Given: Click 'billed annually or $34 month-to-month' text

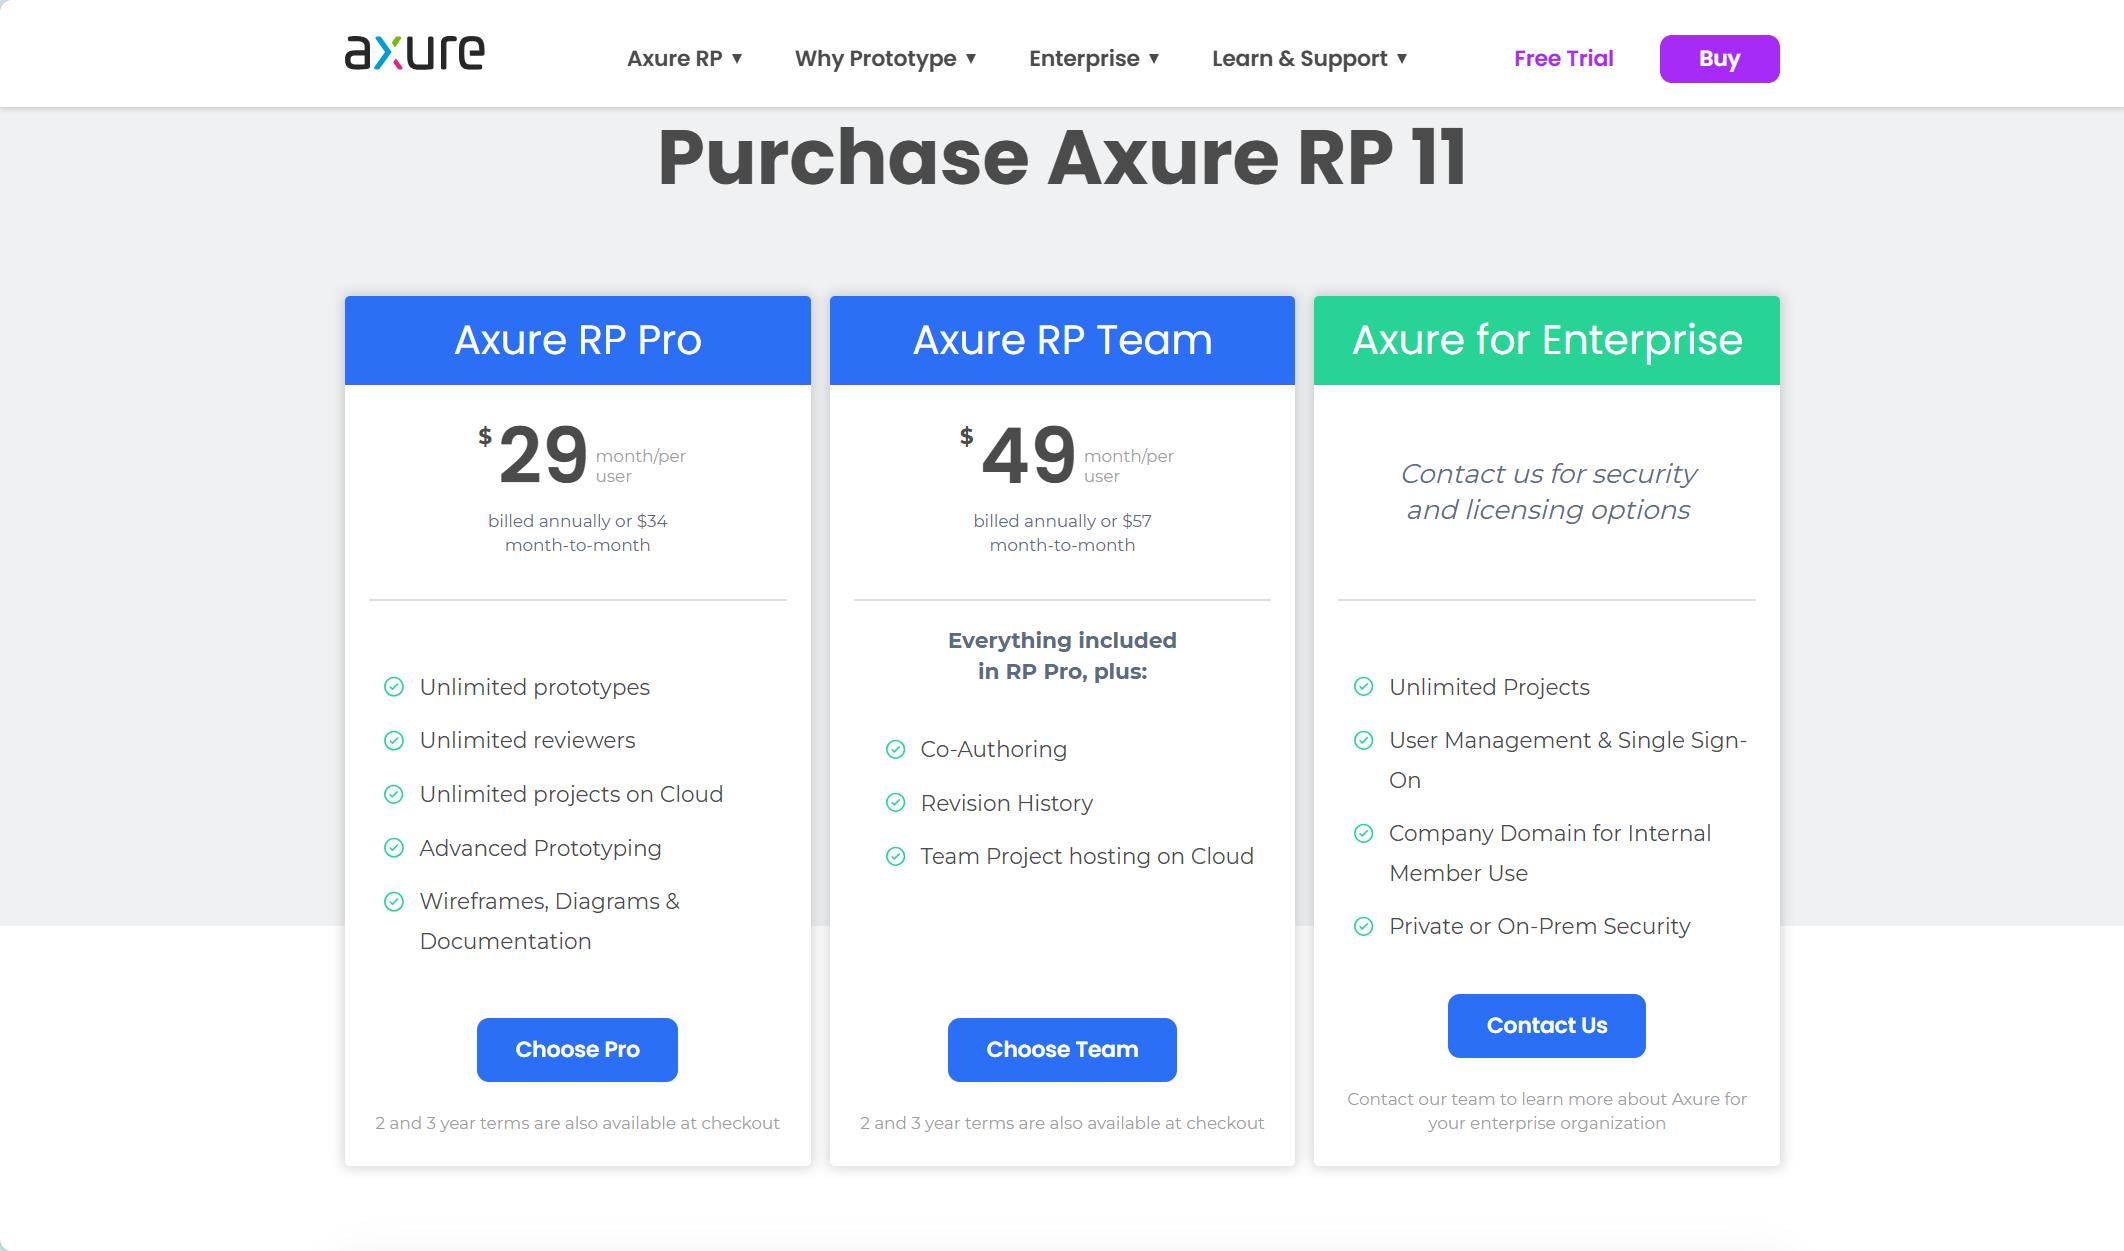Looking at the screenshot, I should [x=578, y=533].
